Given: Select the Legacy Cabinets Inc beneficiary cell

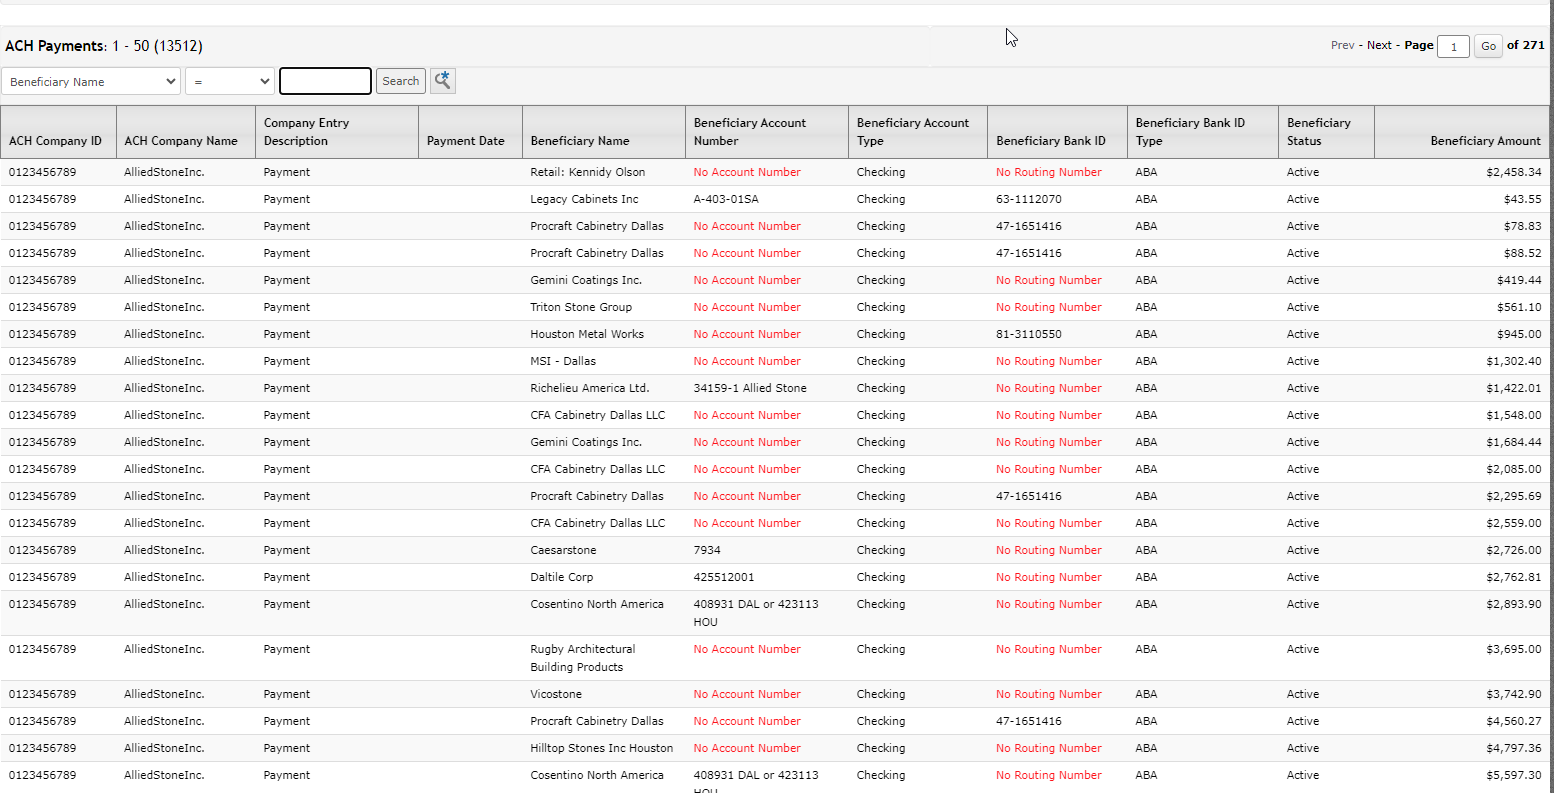Looking at the screenshot, I should (584, 199).
